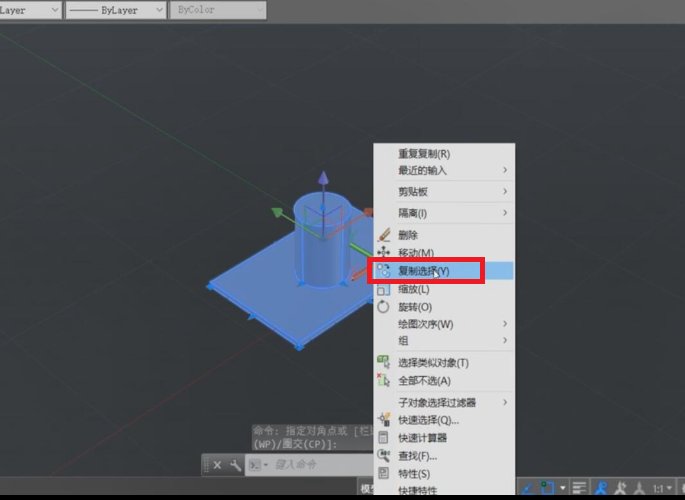Toggle annotation auto-scale status bar icon
This screenshot has height=500, width=685.
tap(620, 488)
